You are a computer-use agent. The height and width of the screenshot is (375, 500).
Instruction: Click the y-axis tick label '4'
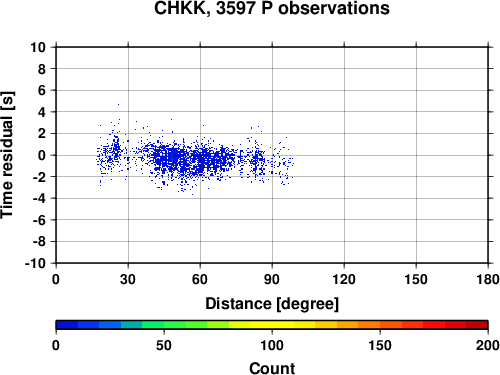point(42,112)
